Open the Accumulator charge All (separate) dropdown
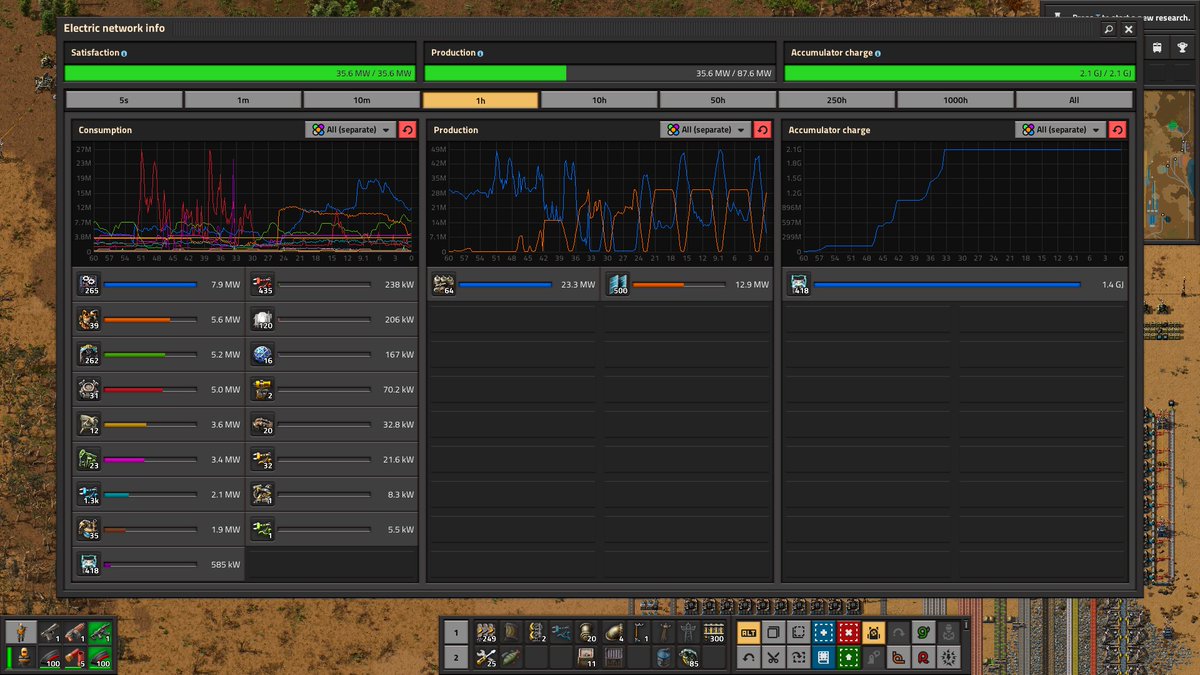The image size is (1200, 675). coord(1059,130)
